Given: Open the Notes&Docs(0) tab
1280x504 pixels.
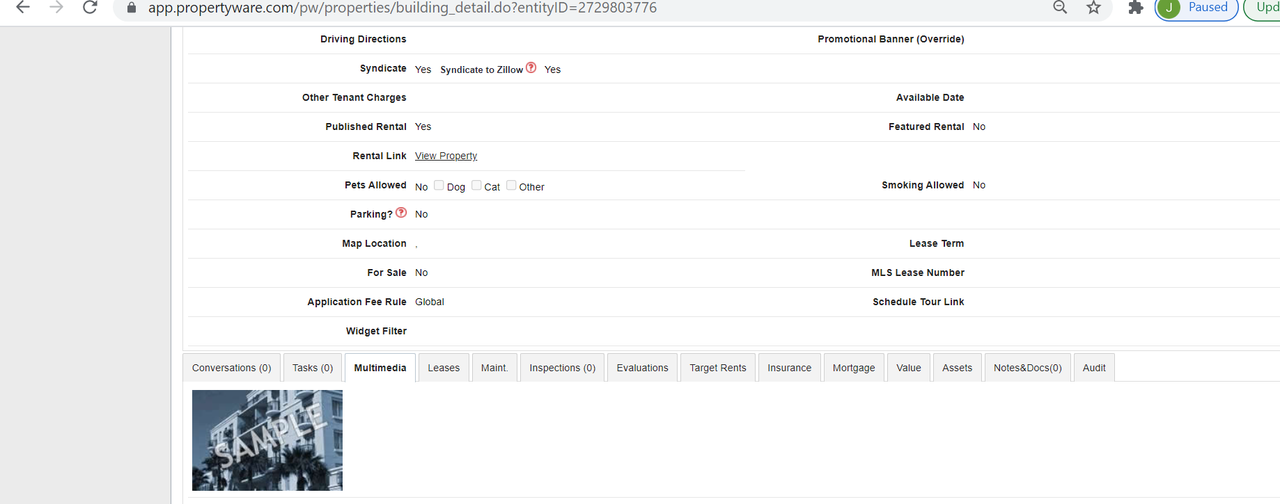Looking at the screenshot, I should pos(1027,368).
